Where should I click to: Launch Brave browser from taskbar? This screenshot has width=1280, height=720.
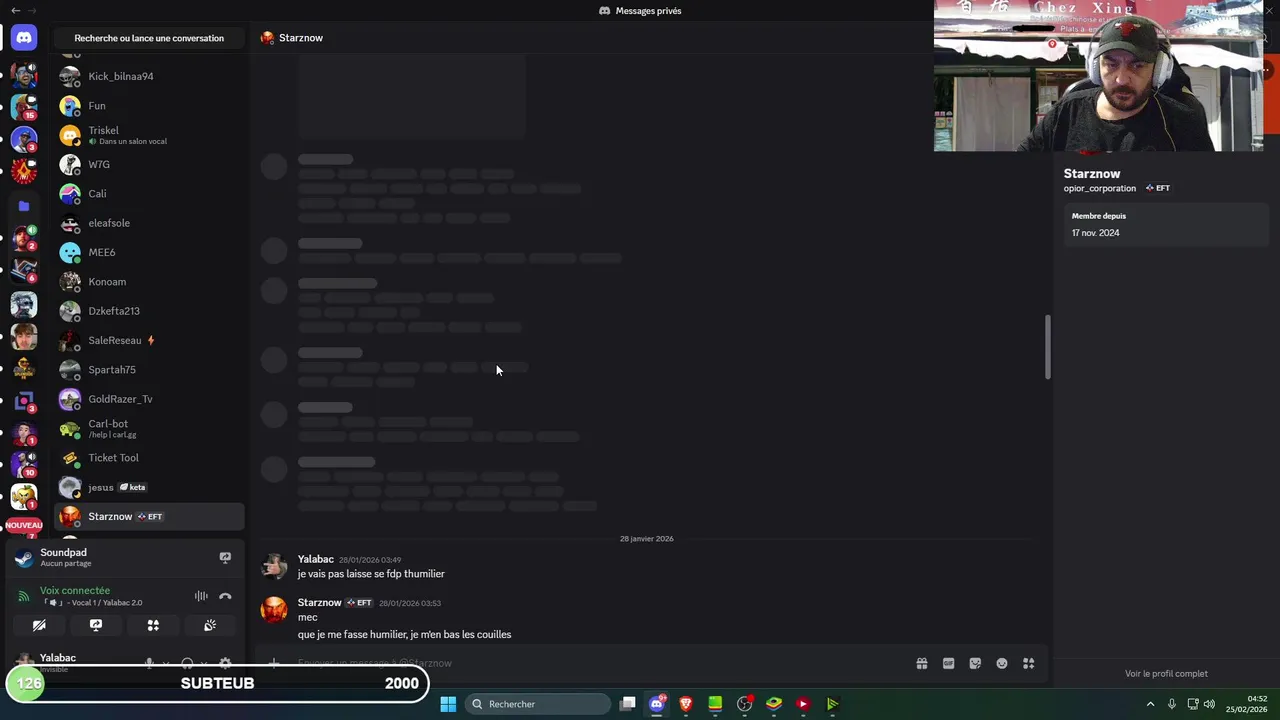pos(686,704)
